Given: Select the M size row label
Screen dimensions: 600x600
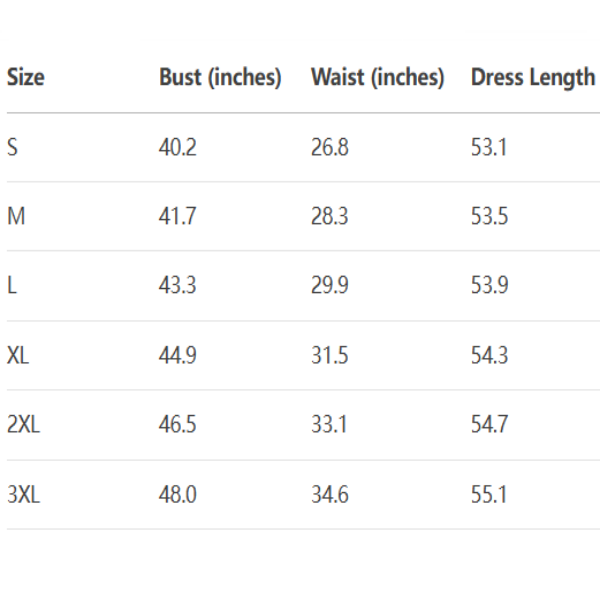Looking at the screenshot, I should [x=16, y=217].
